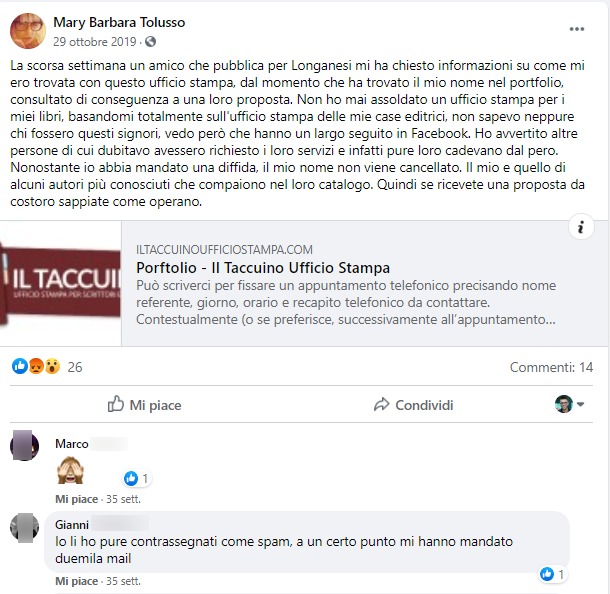The image size is (610, 594).
Task: Like Marco's comment via Mi piace
Action: pos(77,499)
